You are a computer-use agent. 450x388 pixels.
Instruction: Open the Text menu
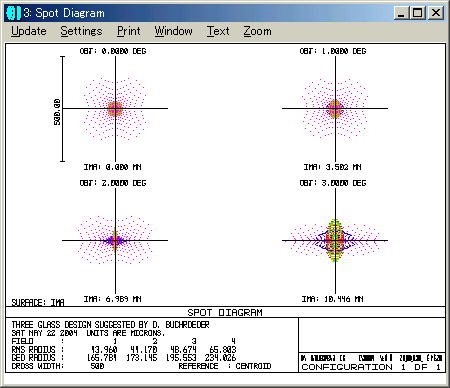[x=218, y=31]
